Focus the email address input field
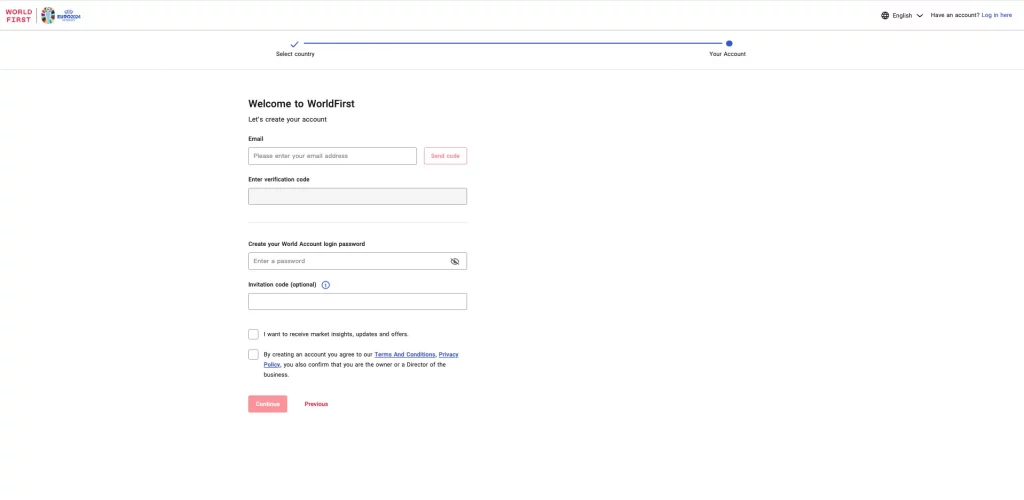1024x500 pixels. pyautogui.click(x=332, y=156)
